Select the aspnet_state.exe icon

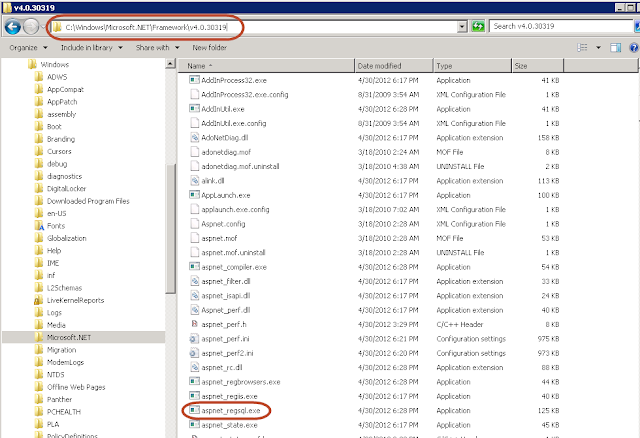(194, 425)
